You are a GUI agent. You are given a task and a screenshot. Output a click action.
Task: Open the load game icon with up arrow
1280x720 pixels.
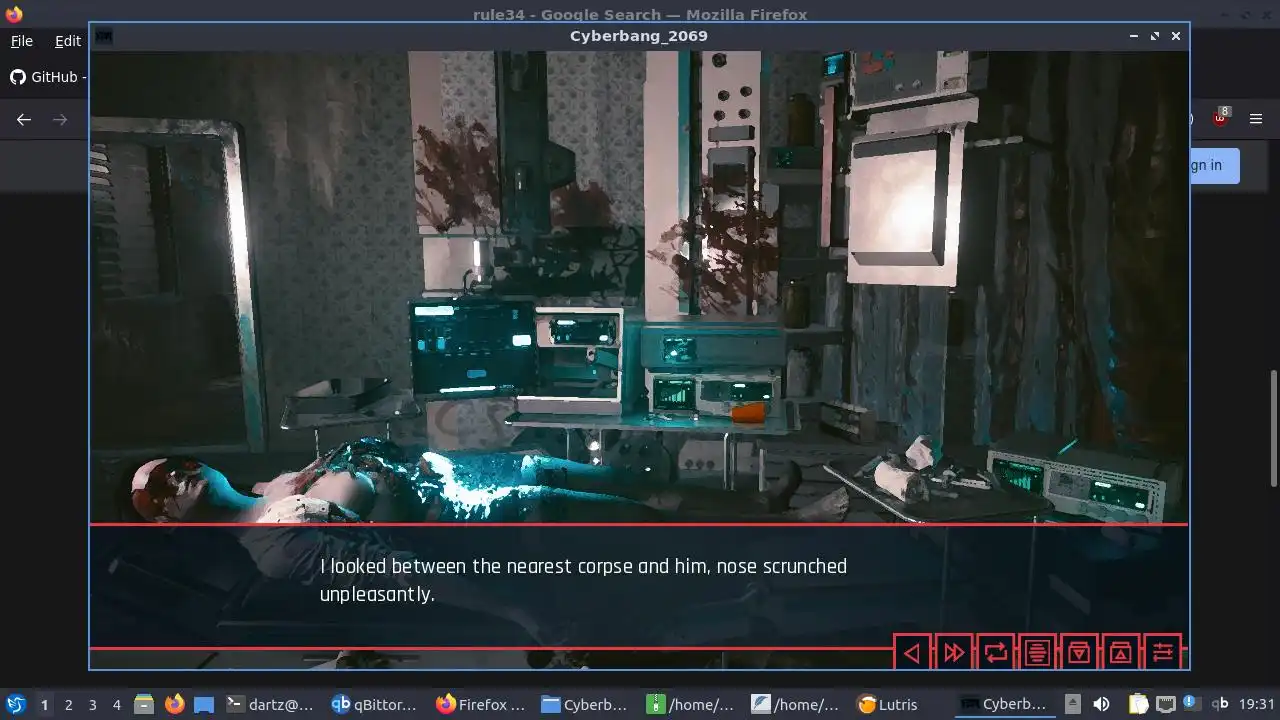point(1121,653)
